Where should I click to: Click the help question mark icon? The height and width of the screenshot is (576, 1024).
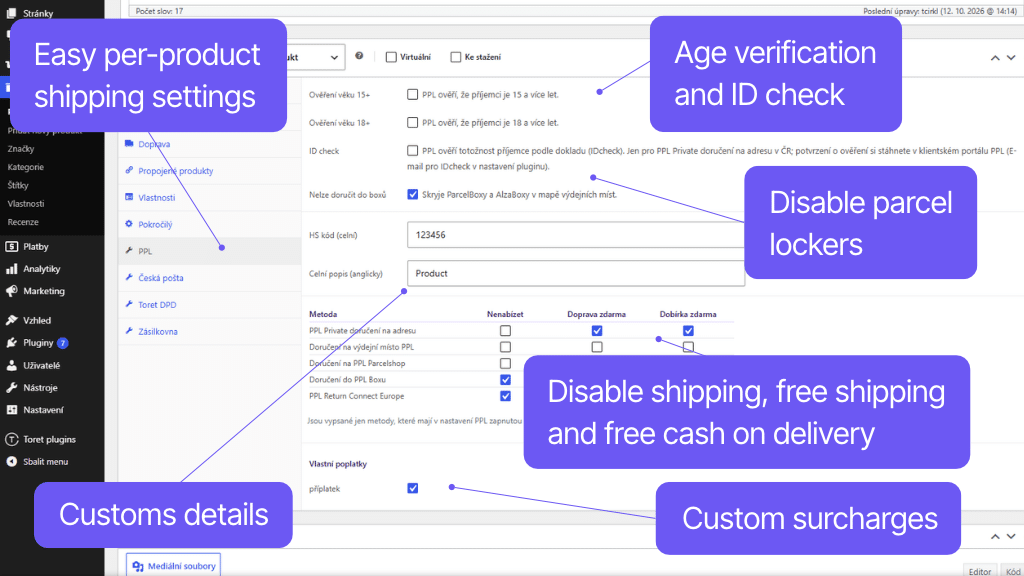click(359, 56)
